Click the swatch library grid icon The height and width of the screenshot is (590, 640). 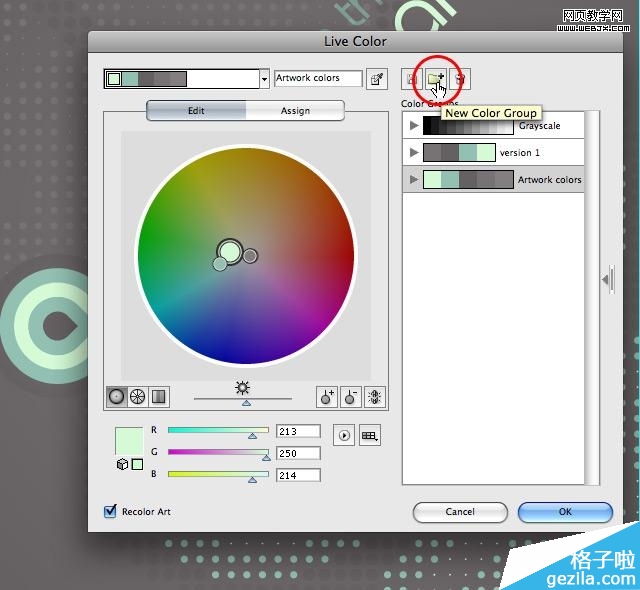coord(370,435)
